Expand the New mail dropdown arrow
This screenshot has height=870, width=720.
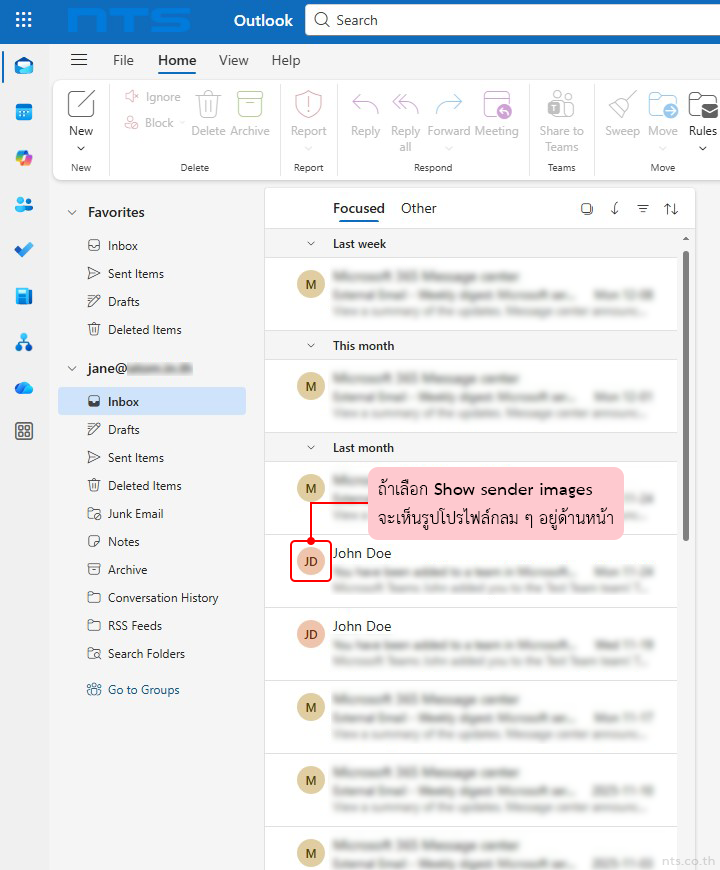tap(81, 148)
